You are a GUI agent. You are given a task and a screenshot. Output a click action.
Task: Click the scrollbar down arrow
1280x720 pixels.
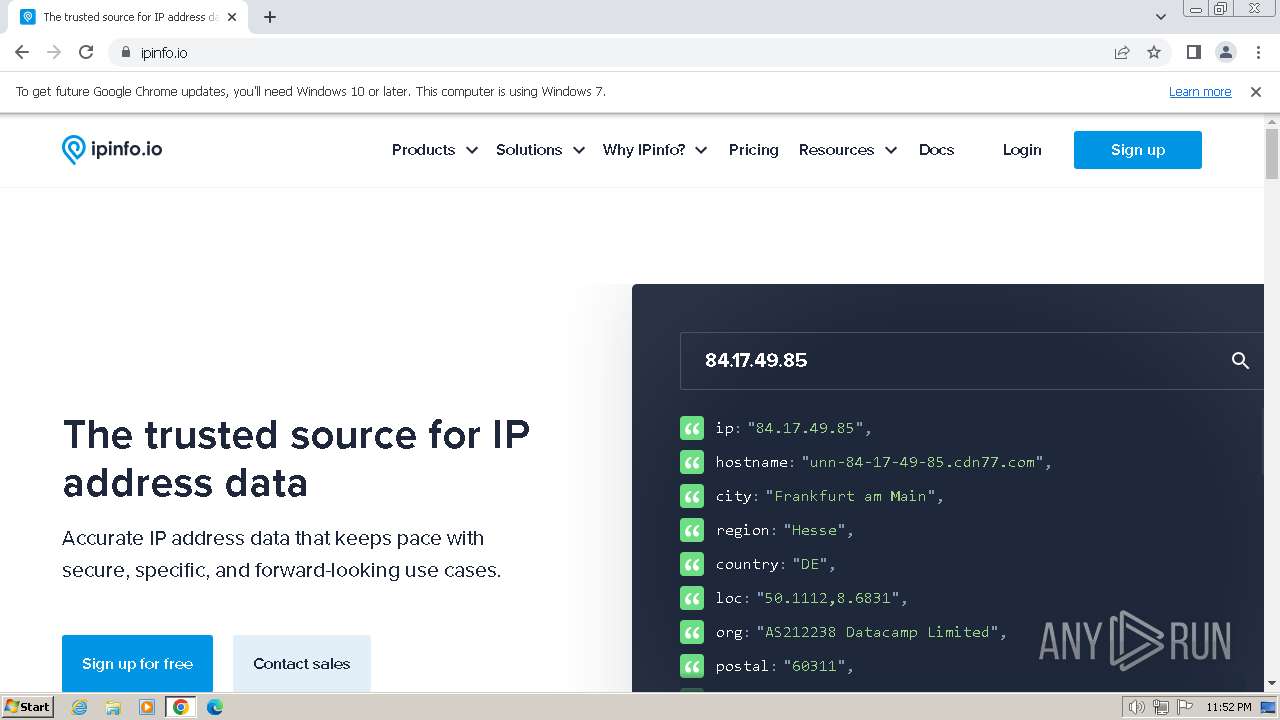[1272, 684]
